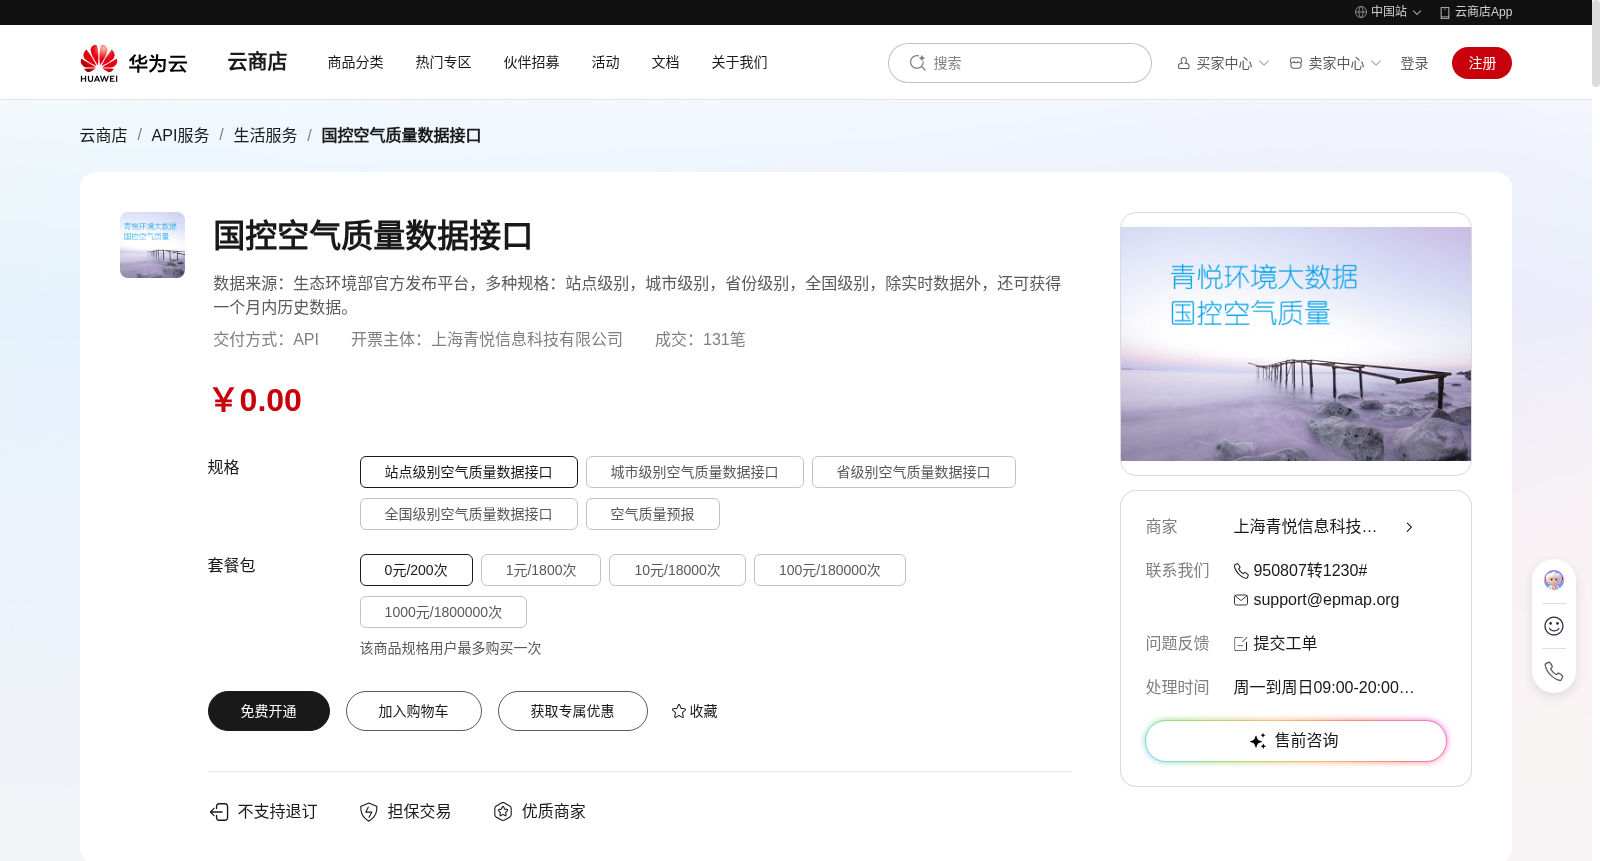The image size is (1600, 861).
Task: Click the support@epmap.org email address
Action: pos(1326,600)
